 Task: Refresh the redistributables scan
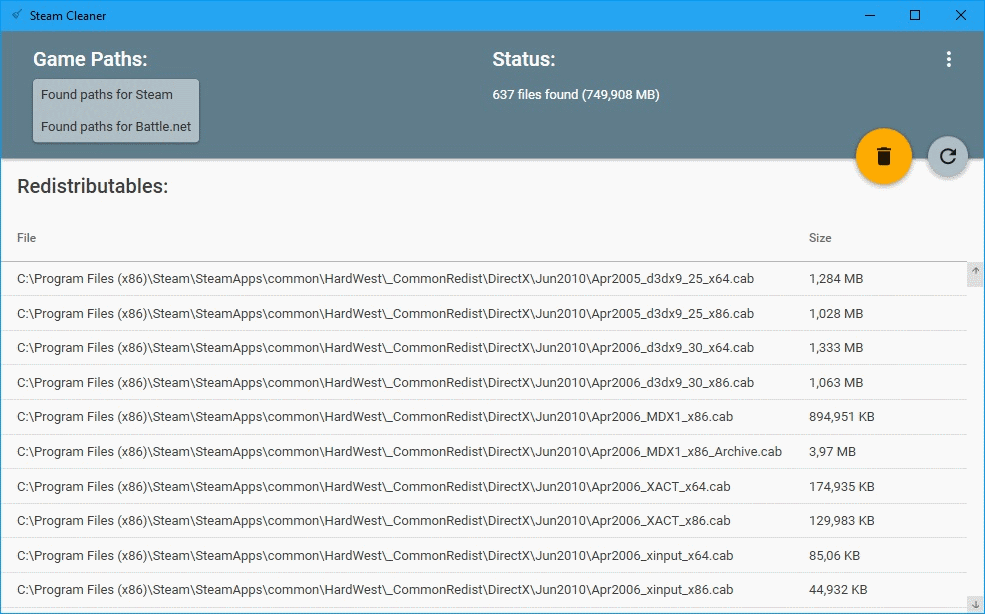(x=946, y=156)
